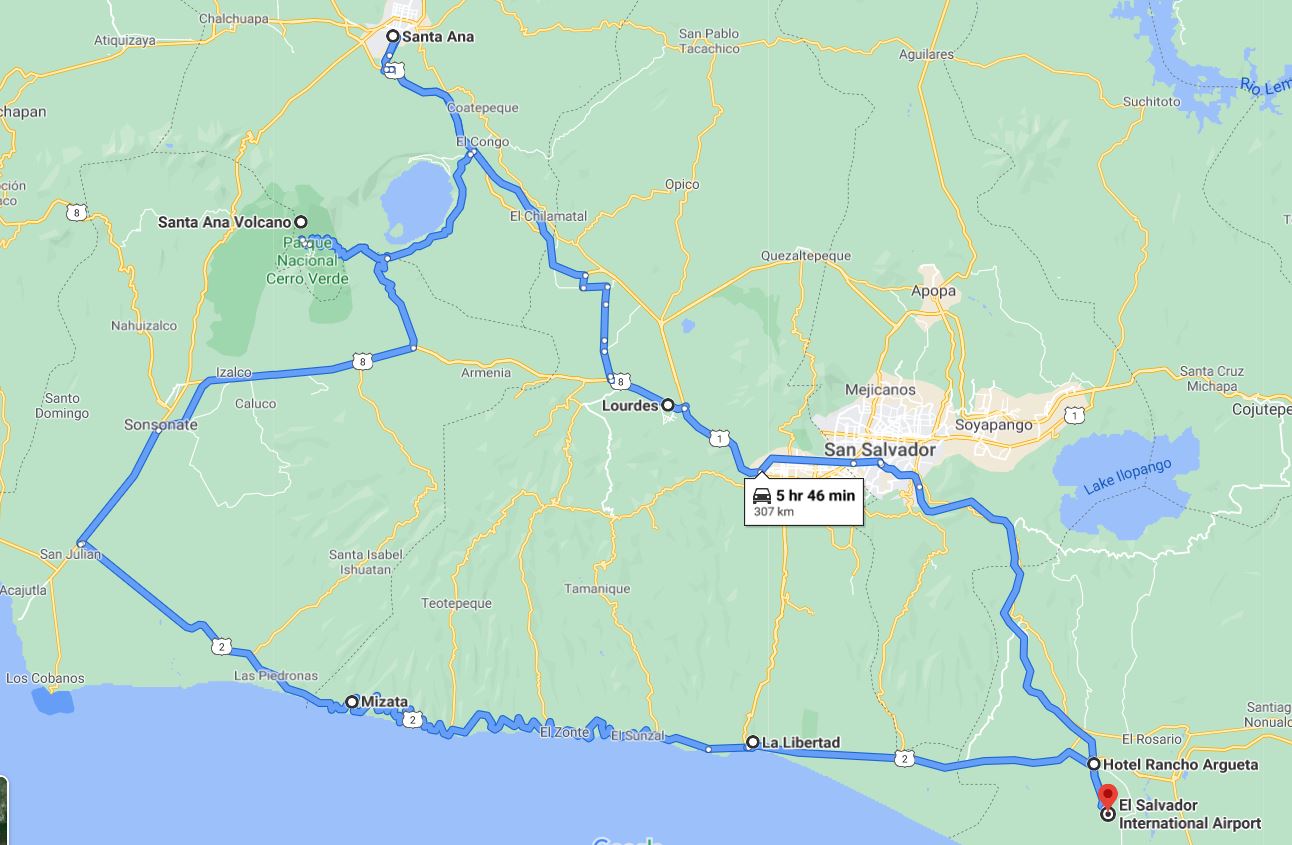Click the Armenia town label
This screenshot has height=845, width=1292.
tap(486, 373)
